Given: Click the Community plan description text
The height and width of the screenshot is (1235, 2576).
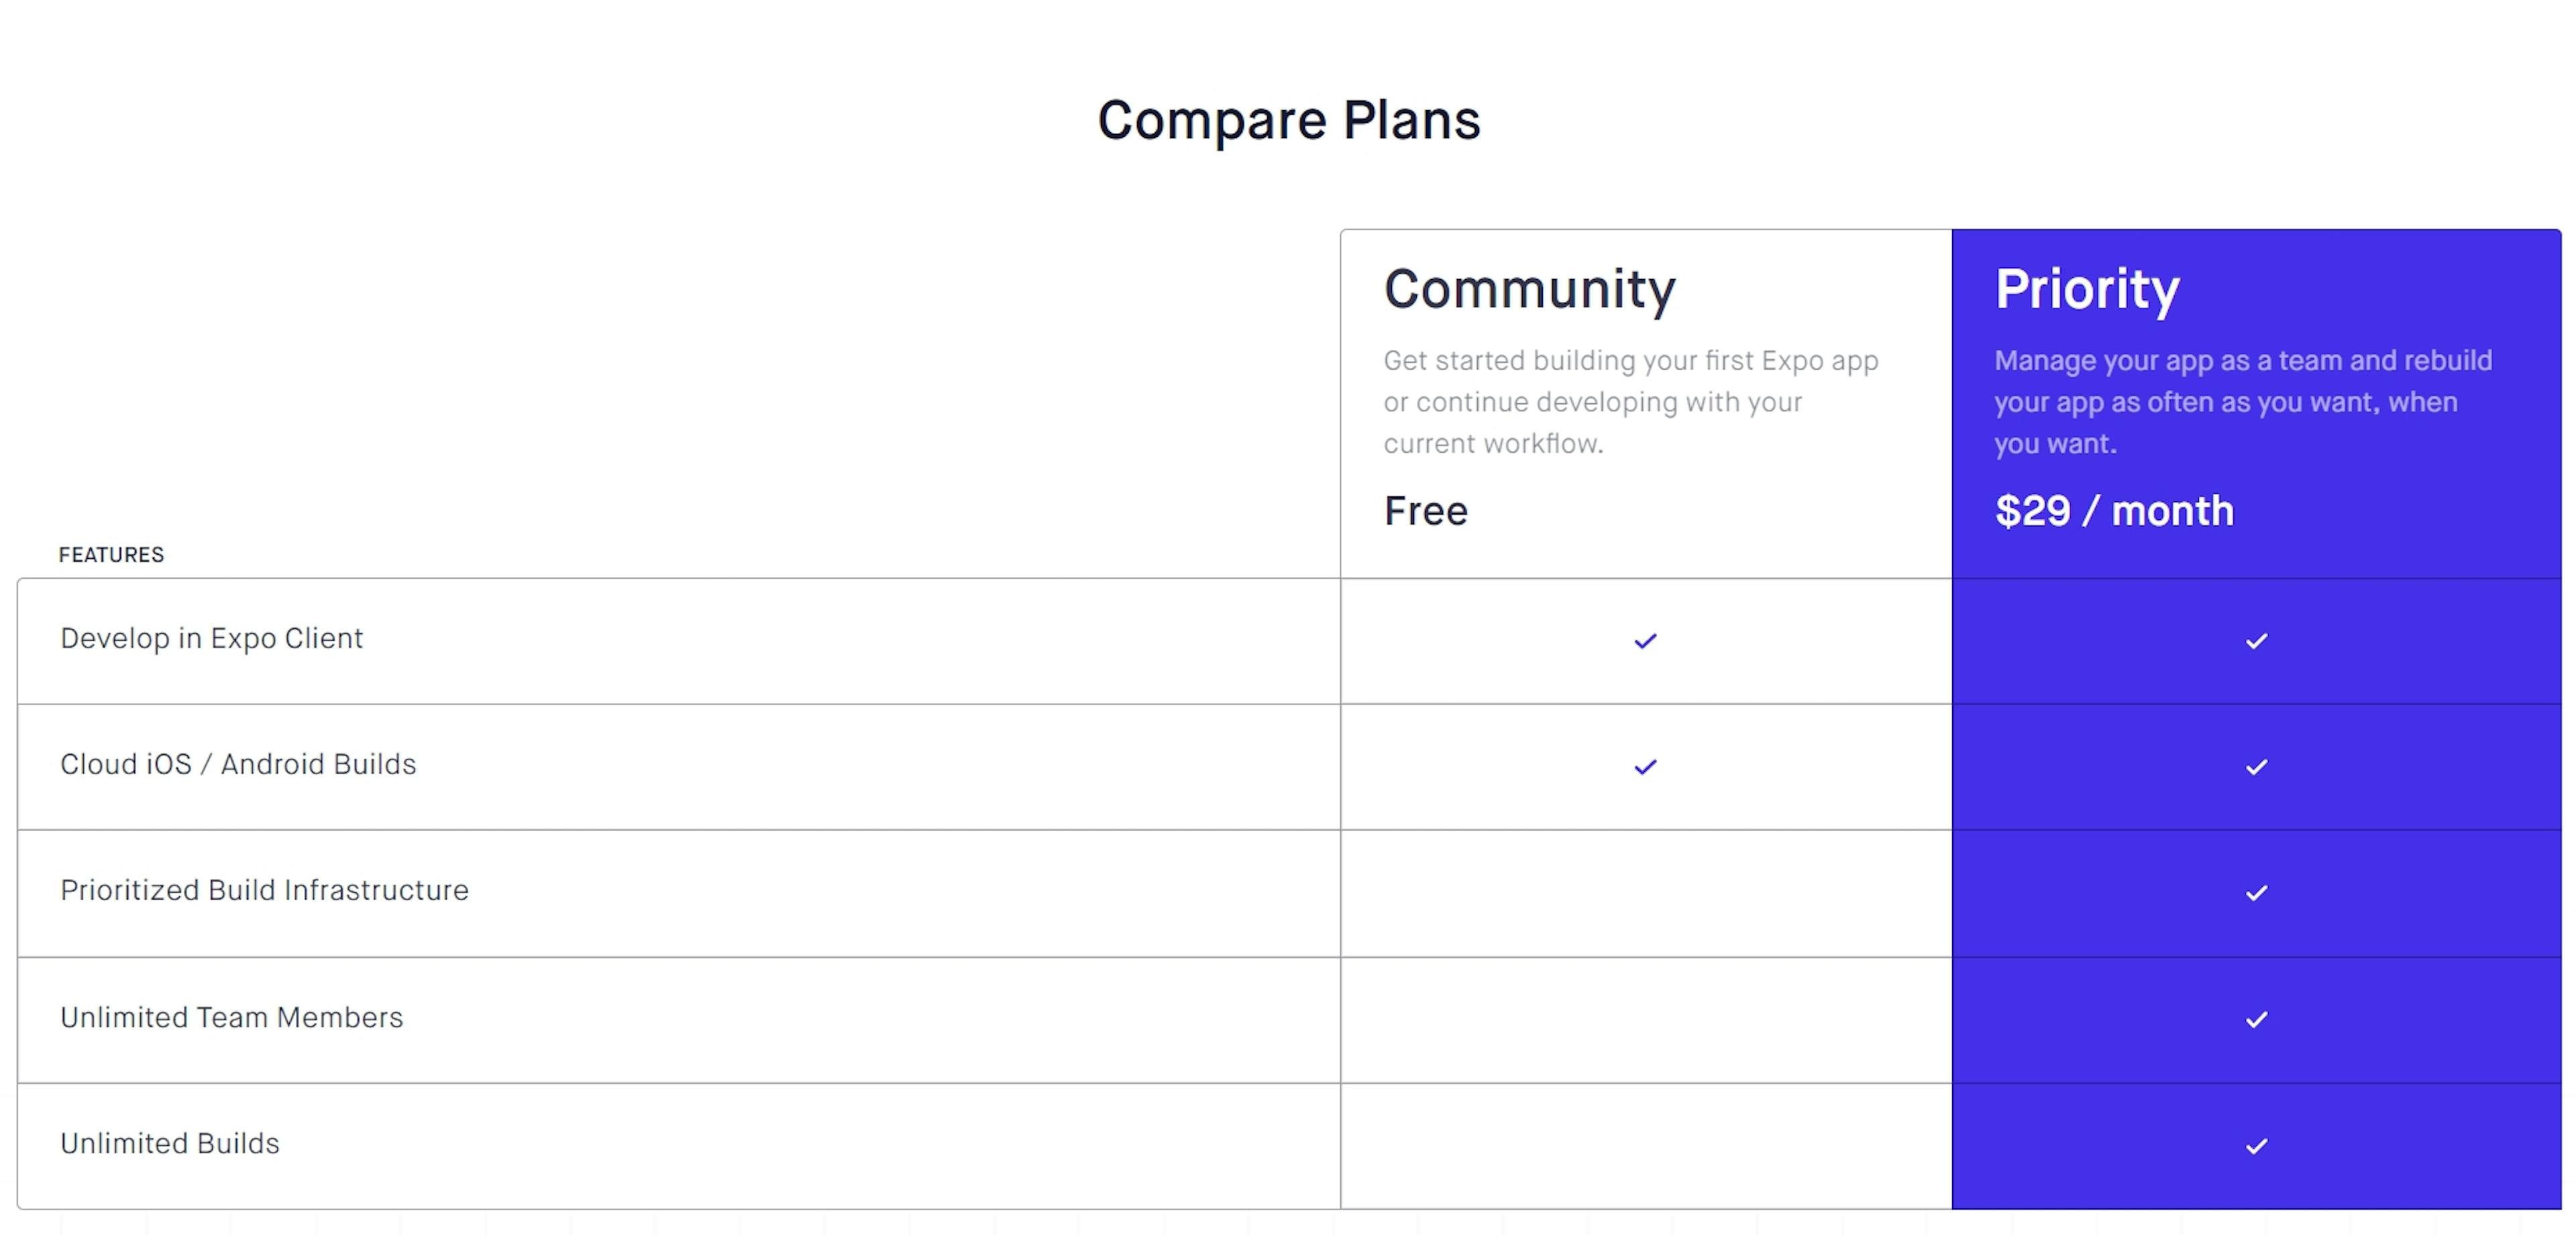Looking at the screenshot, I should (x=1631, y=402).
